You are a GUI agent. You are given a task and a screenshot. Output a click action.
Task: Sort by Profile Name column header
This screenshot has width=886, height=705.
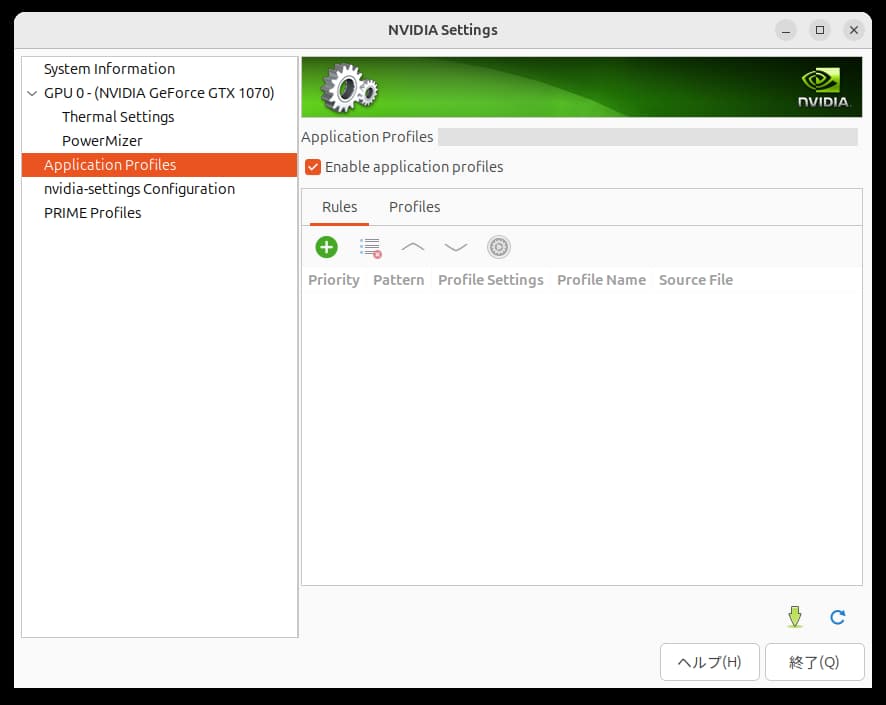pos(601,280)
